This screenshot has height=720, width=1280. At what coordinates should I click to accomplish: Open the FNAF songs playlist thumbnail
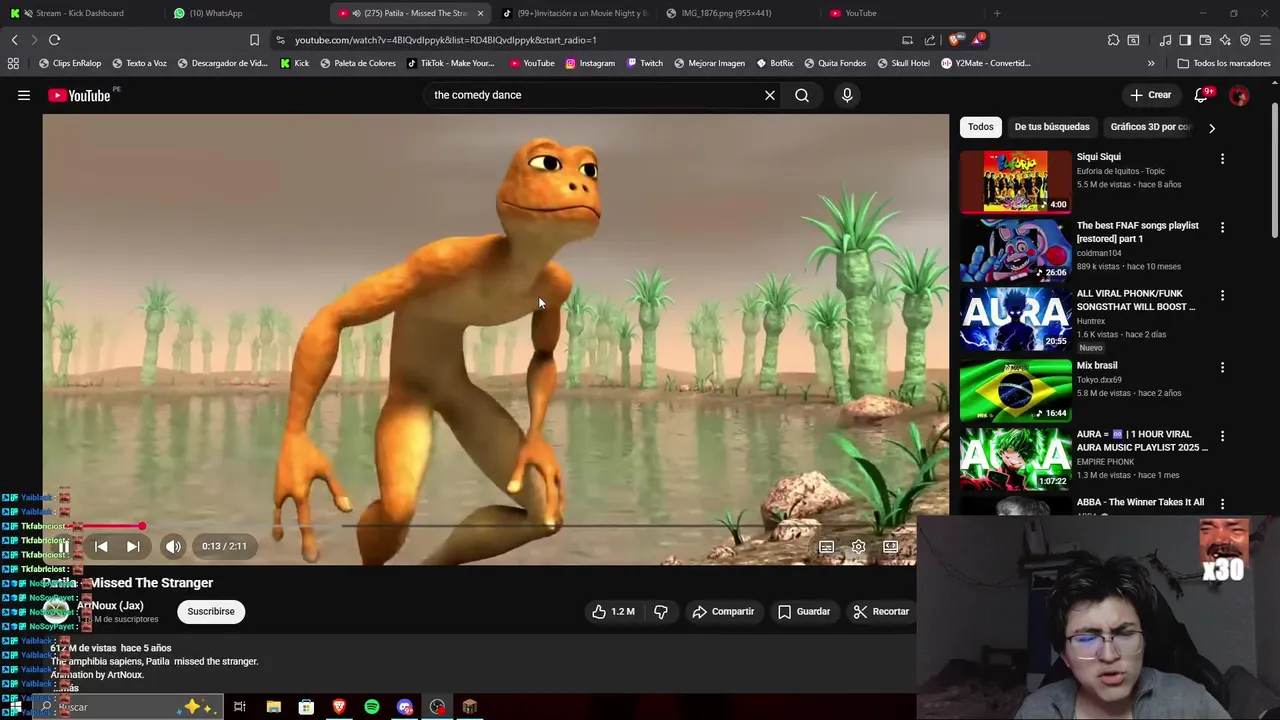click(1016, 250)
